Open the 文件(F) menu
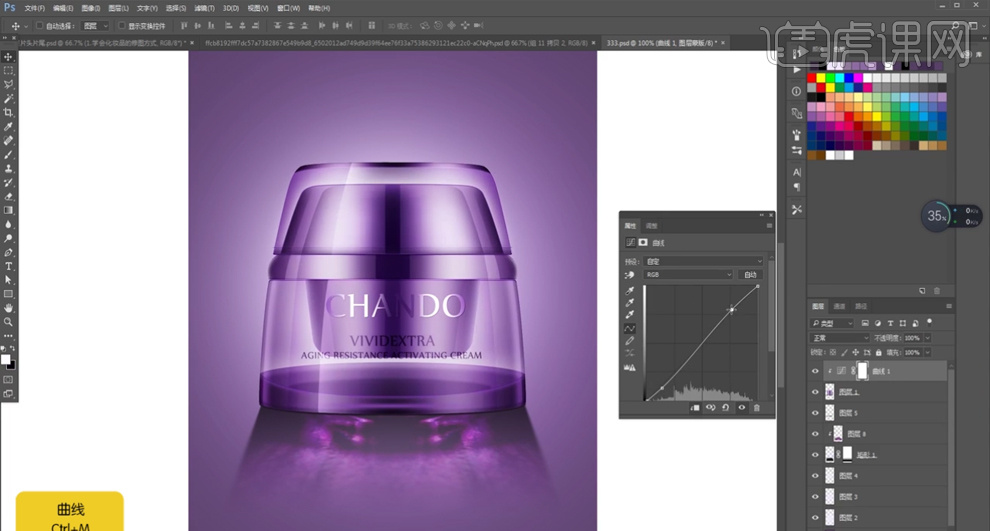Screen dimensions: 990x531 pyautogui.click(x=34, y=8)
